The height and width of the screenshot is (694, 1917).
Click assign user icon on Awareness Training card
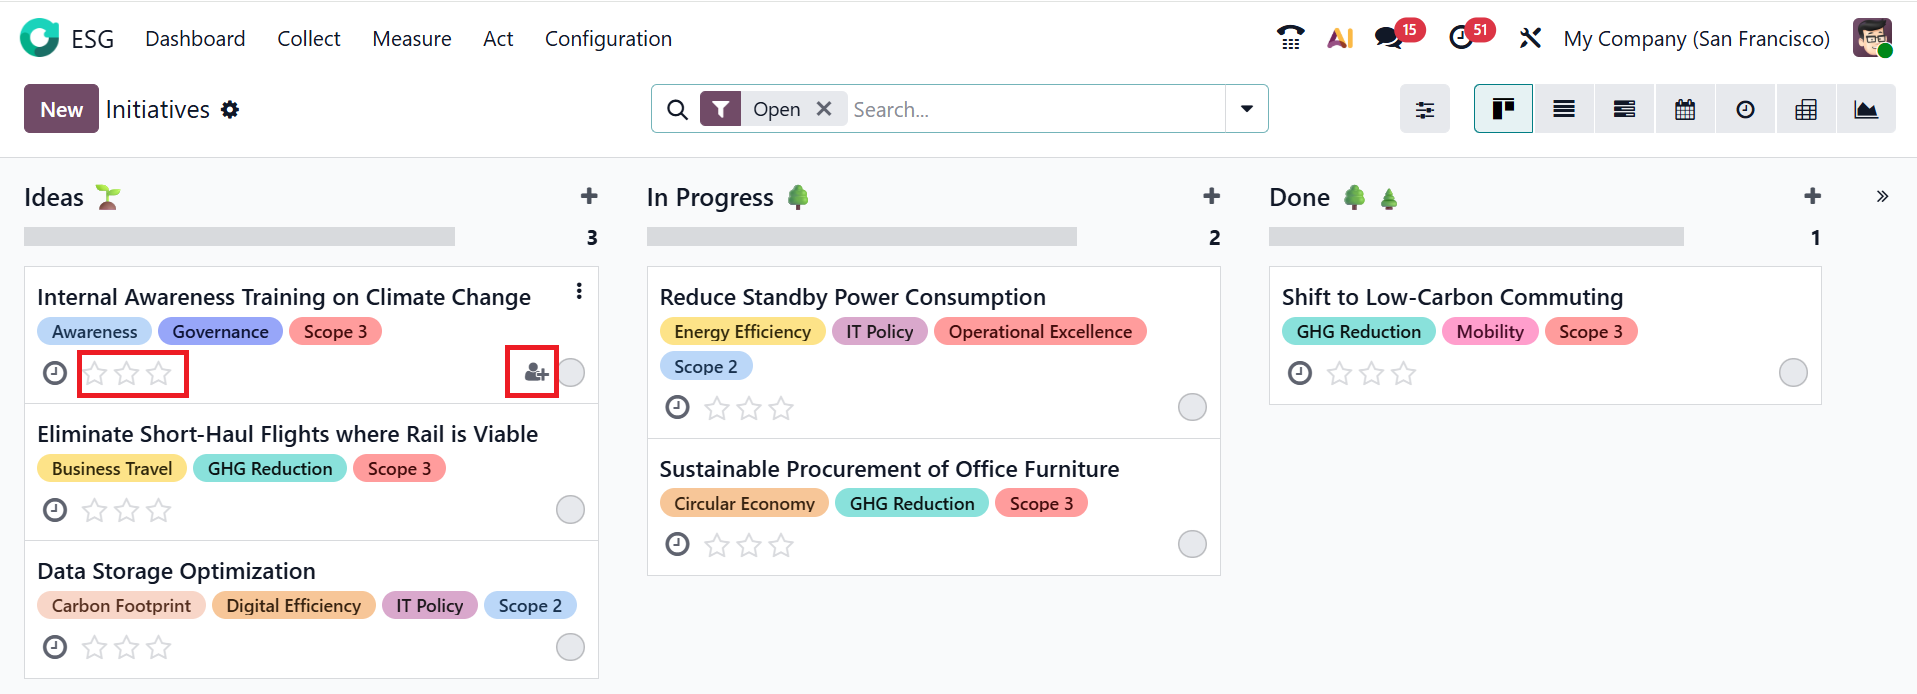coord(535,373)
